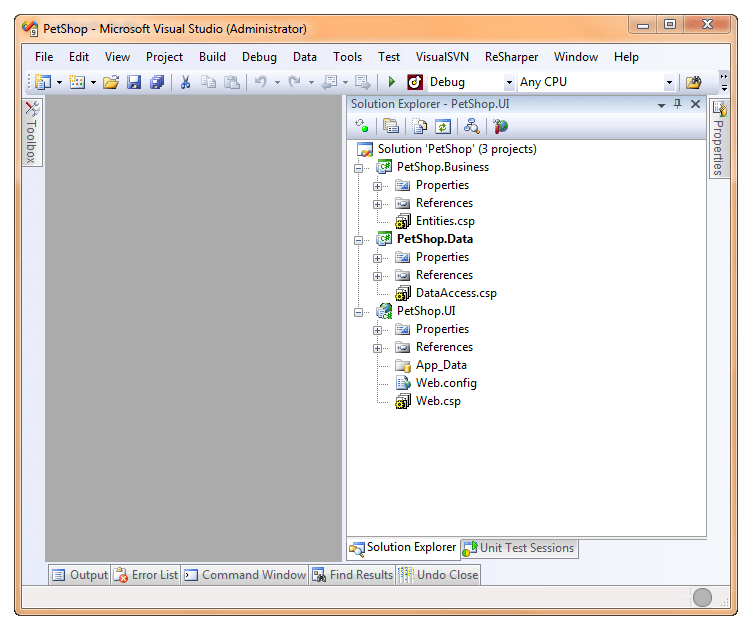Click the New Project toolbar icon

pyautogui.click(x=43, y=82)
